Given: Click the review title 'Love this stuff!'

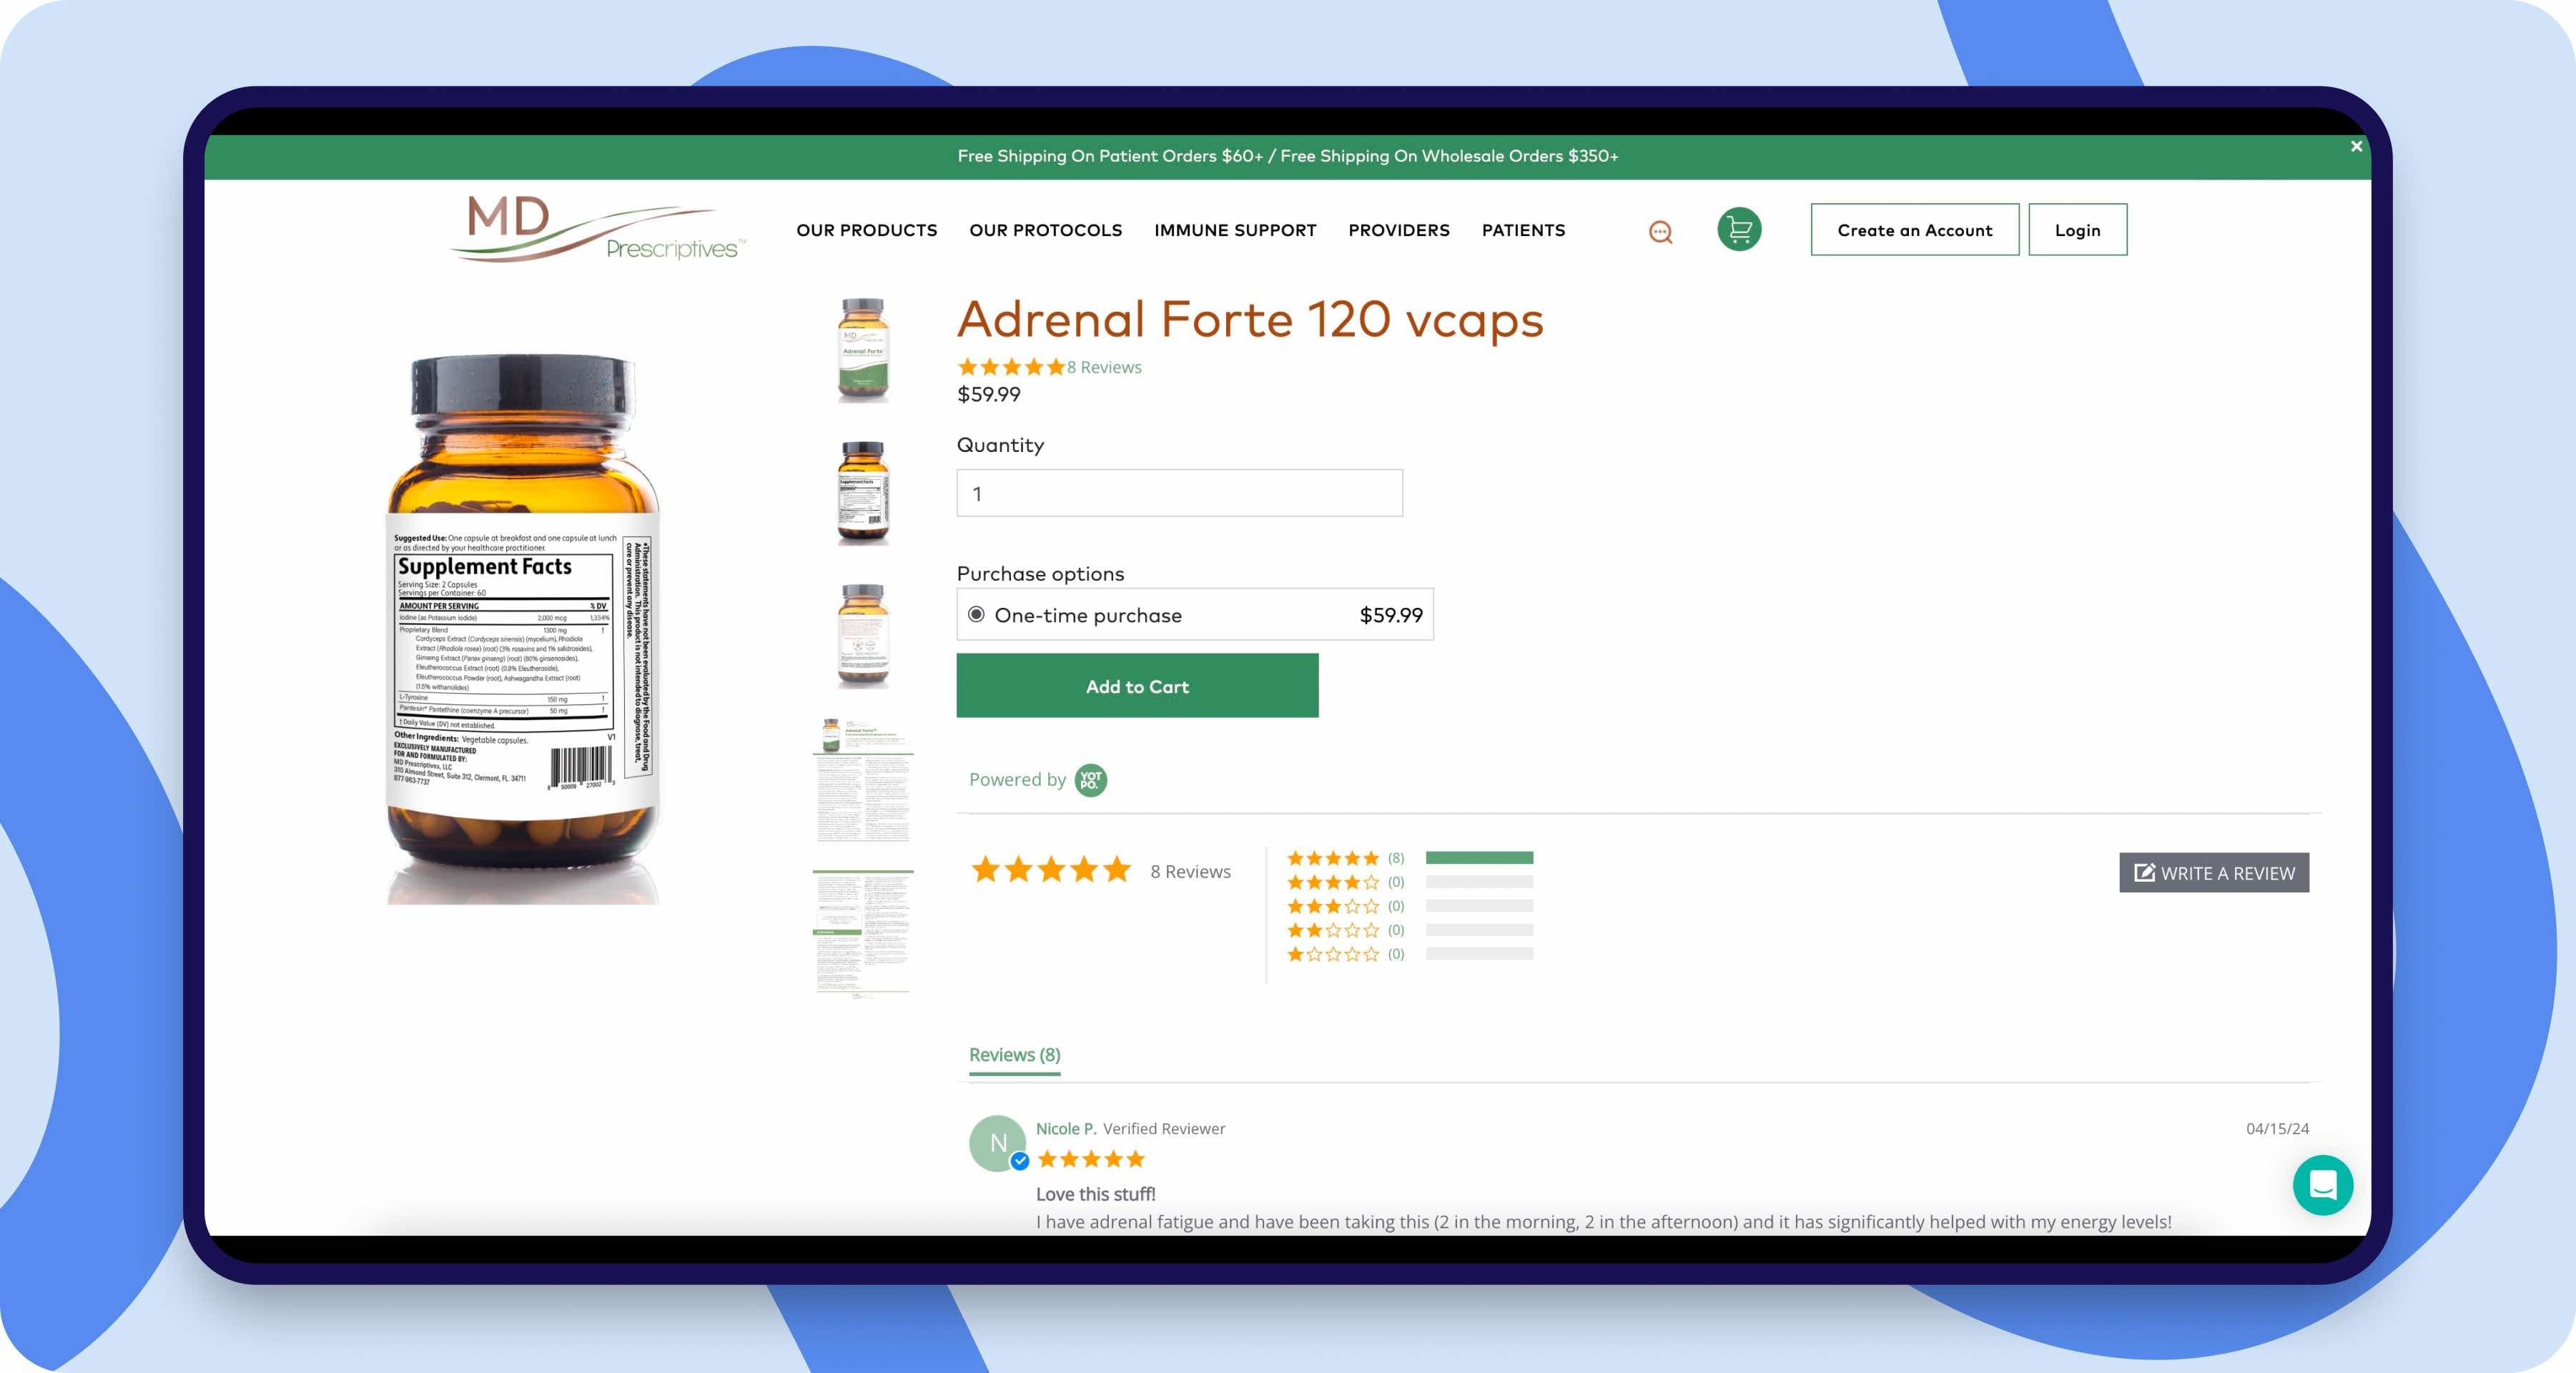Looking at the screenshot, I should 1095,1194.
